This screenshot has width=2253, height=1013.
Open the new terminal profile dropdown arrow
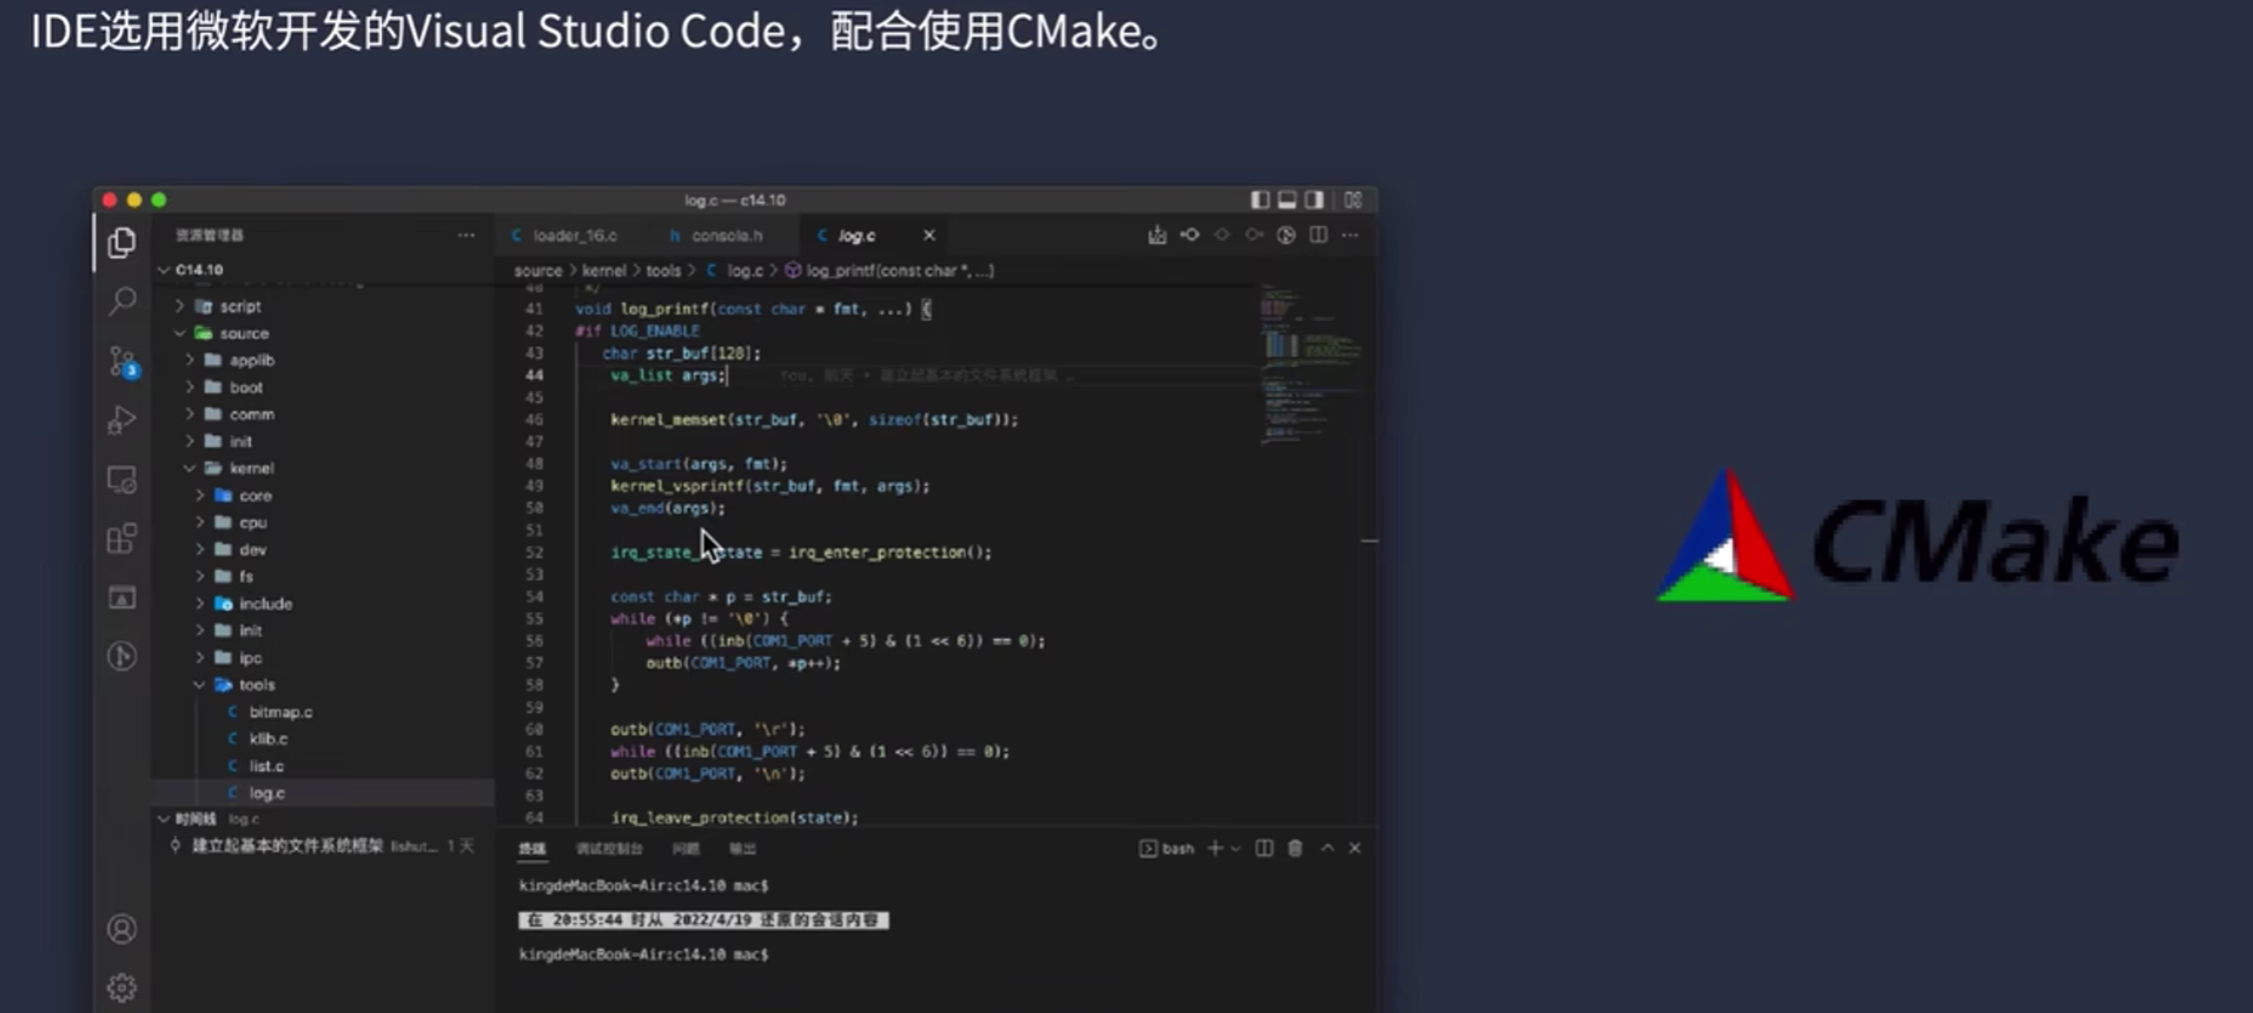coord(1236,848)
